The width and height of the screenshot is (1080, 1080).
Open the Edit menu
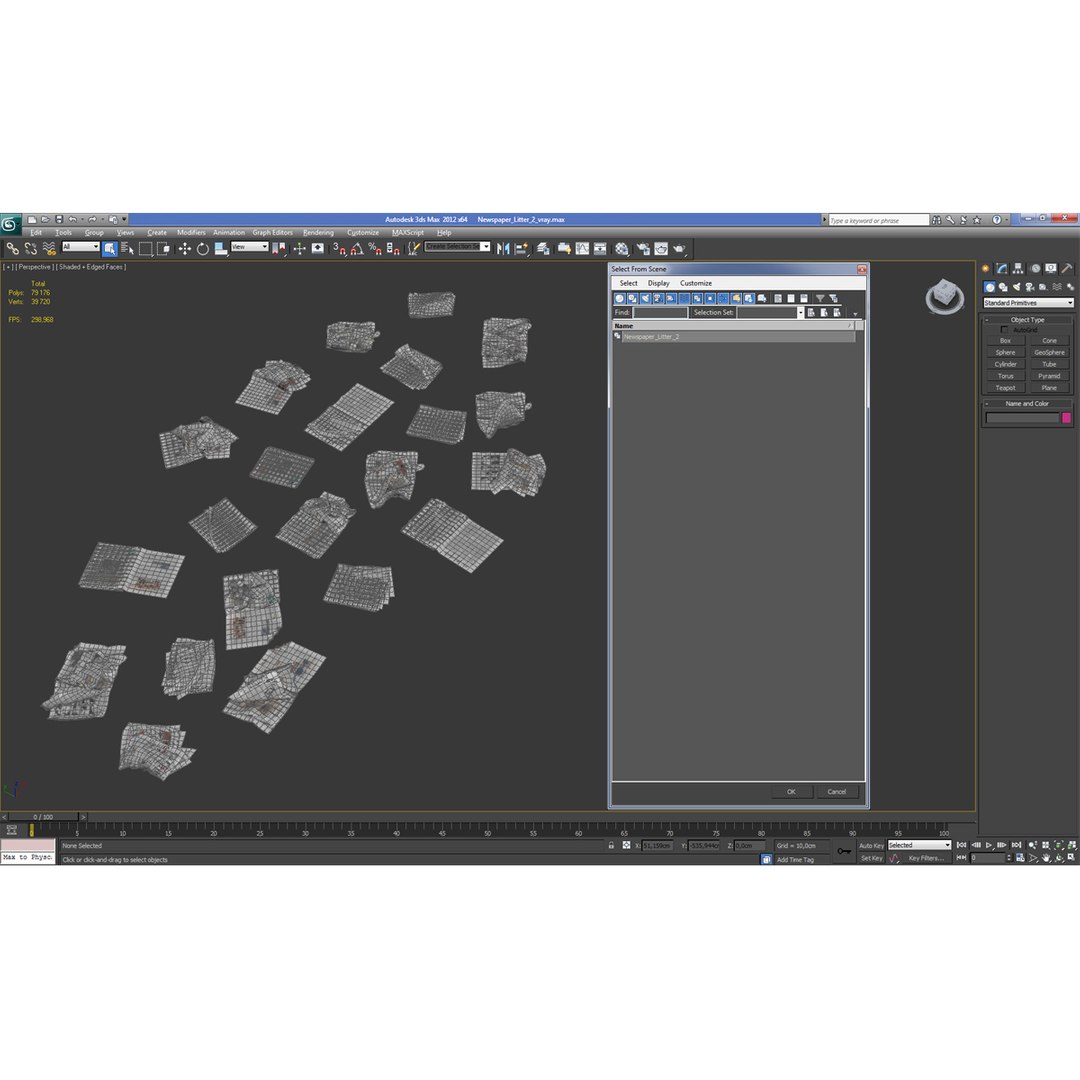point(36,233)
